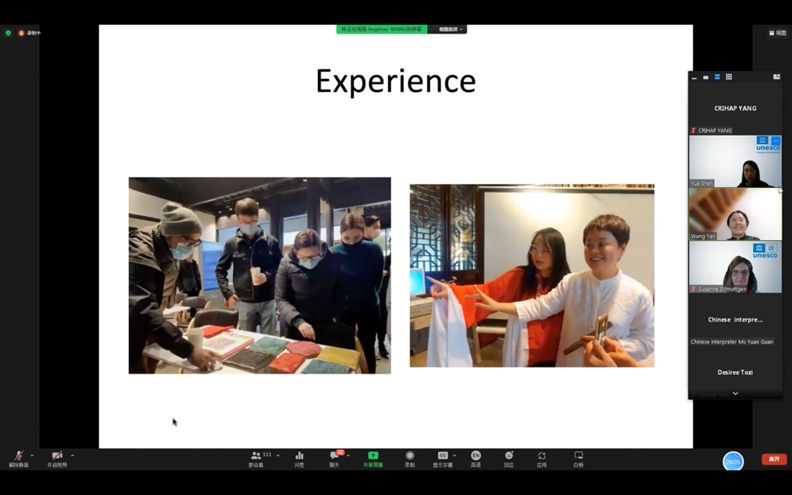Image resolution: width=792 pixels, height=495 pixels.
Task: Expand the arrow next to participants
Action: (278, 456)
